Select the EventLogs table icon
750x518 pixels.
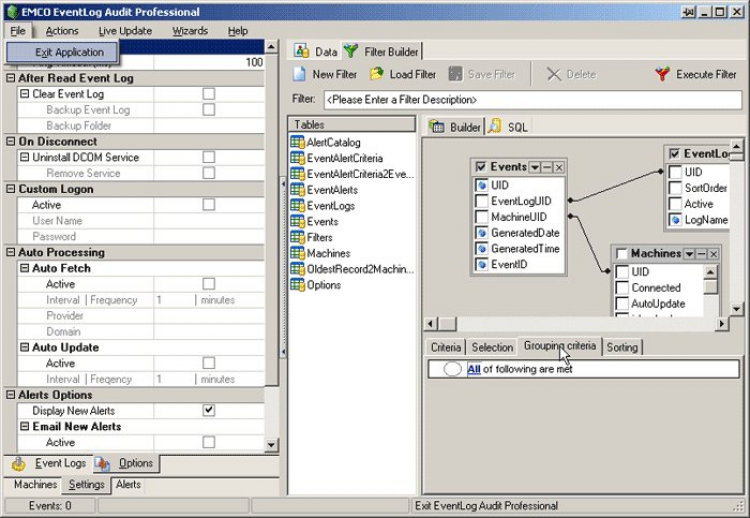(x=298, y=205)
